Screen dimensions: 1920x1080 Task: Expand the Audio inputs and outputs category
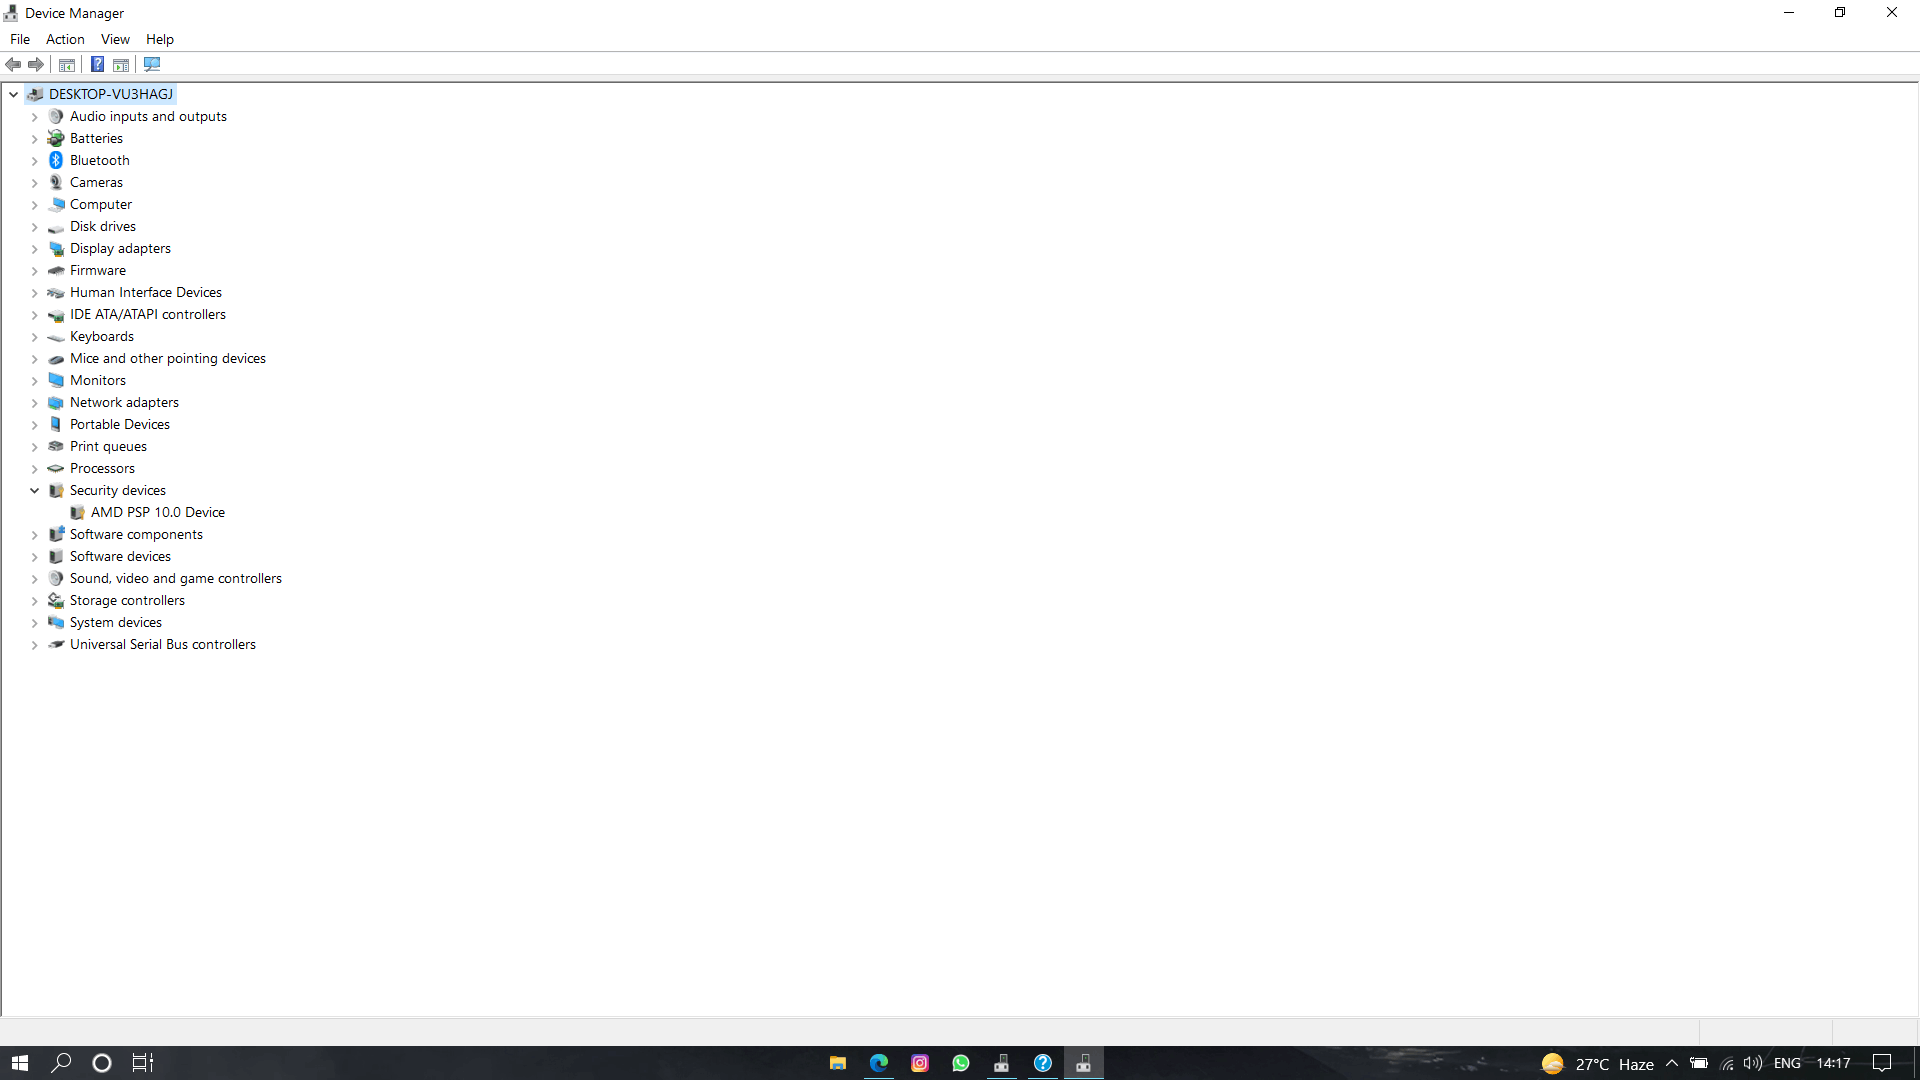(x=34, y=116)
